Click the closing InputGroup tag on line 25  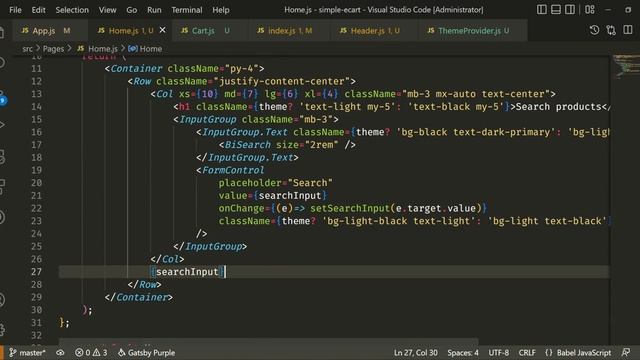[210, 247]
